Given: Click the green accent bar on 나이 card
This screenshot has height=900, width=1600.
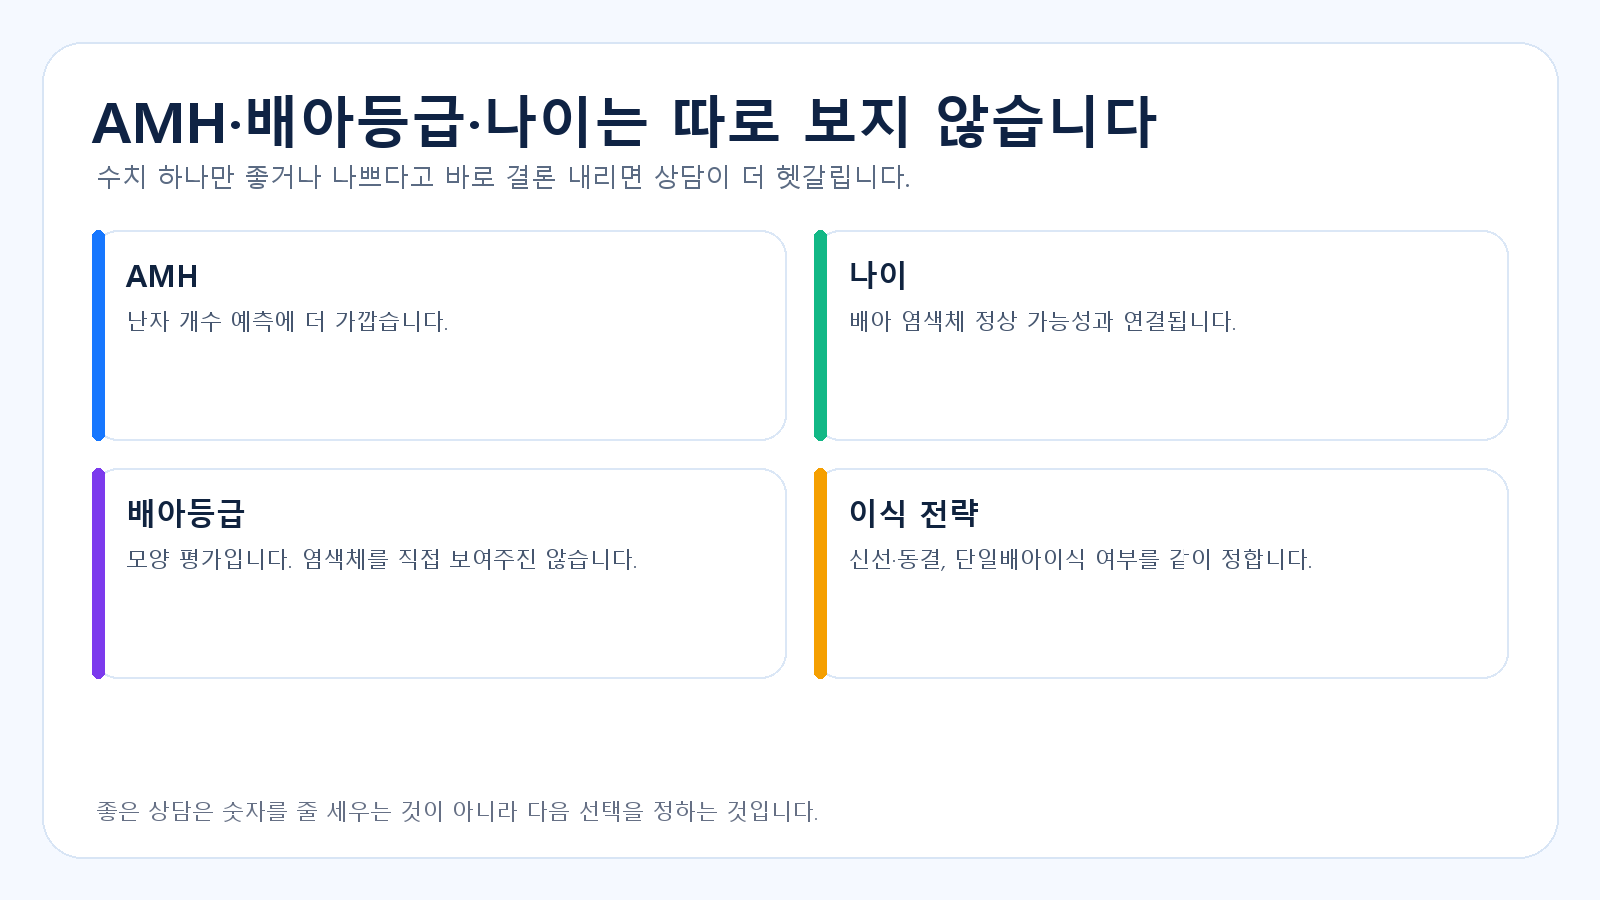Looking at the screenshot, I should (x=820, y=335).
